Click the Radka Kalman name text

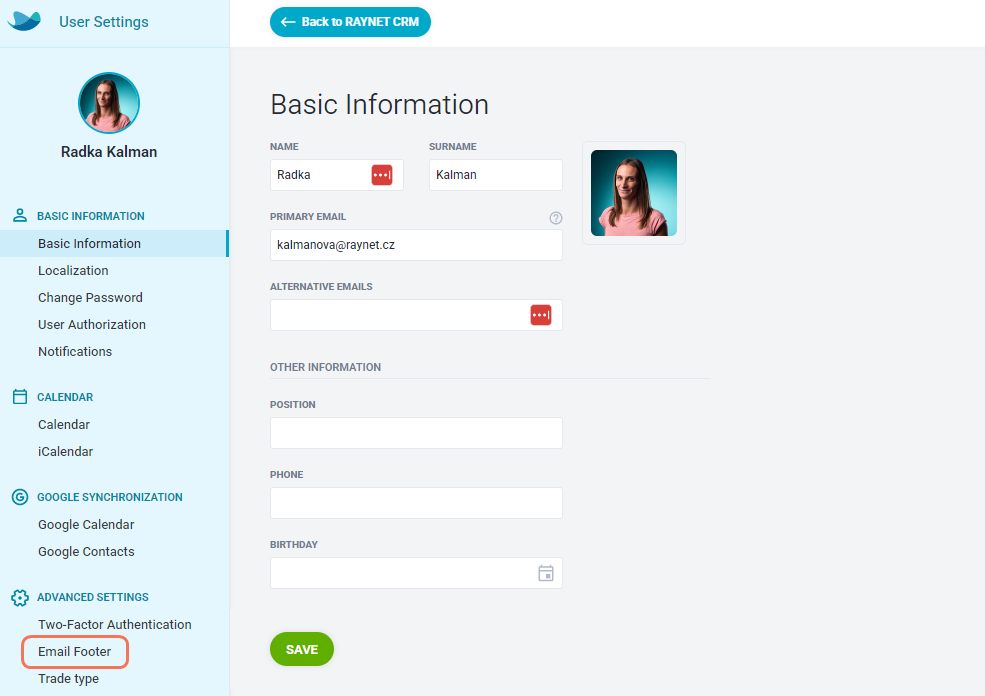point(109,151)
